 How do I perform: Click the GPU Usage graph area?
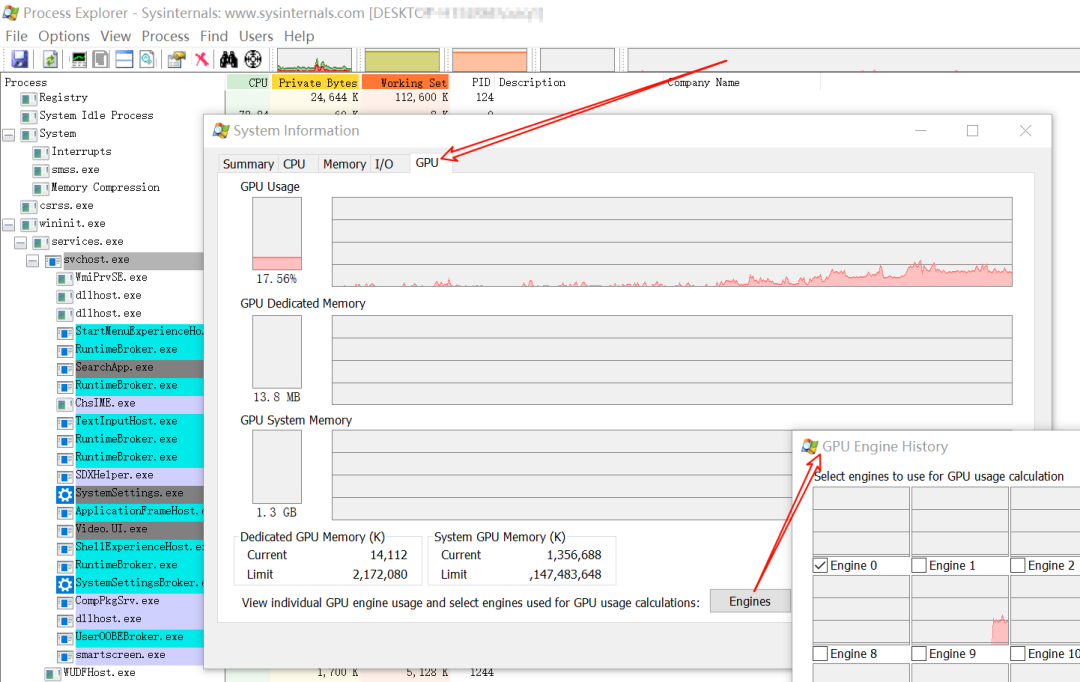coord(671,242)
